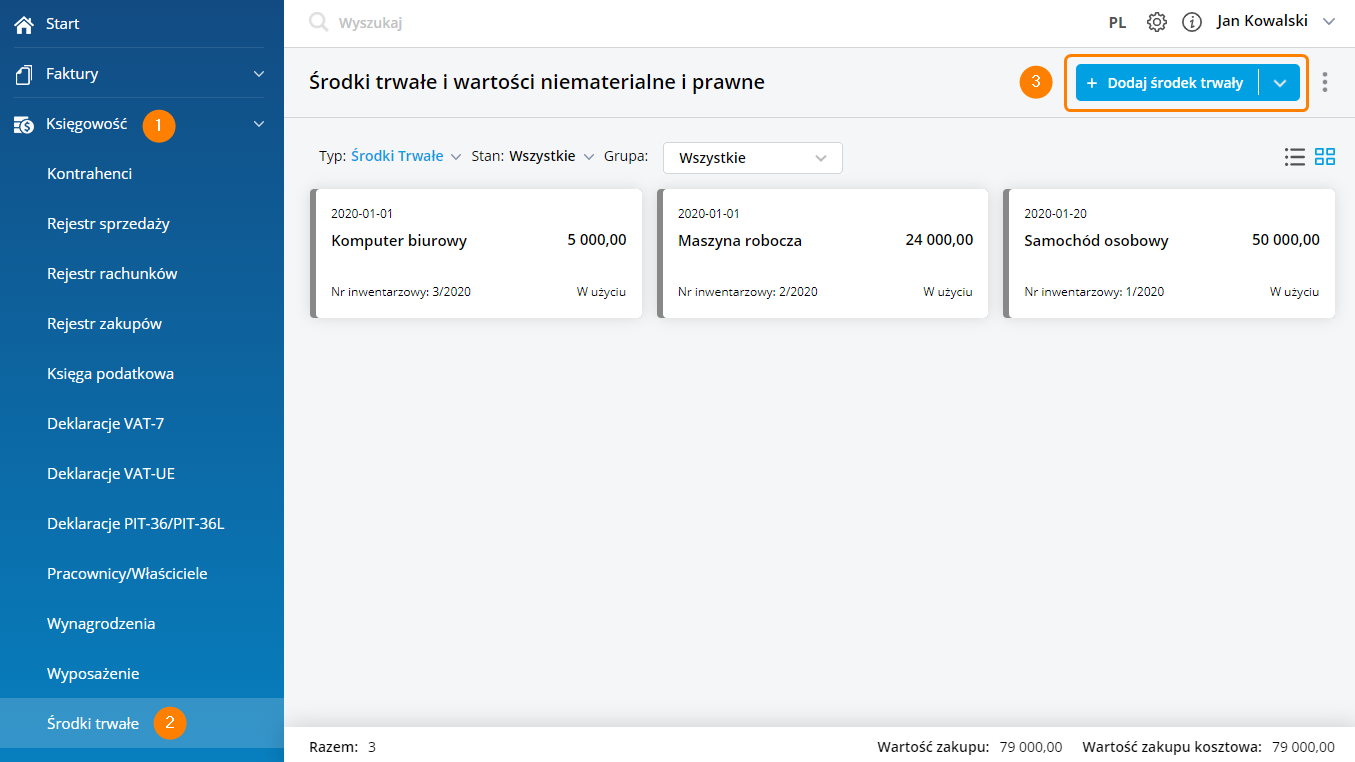This screenshot has height=762, width=1355.
Task: Select Deklaracje VAT-7 menu item
Action: coord(105,424)
